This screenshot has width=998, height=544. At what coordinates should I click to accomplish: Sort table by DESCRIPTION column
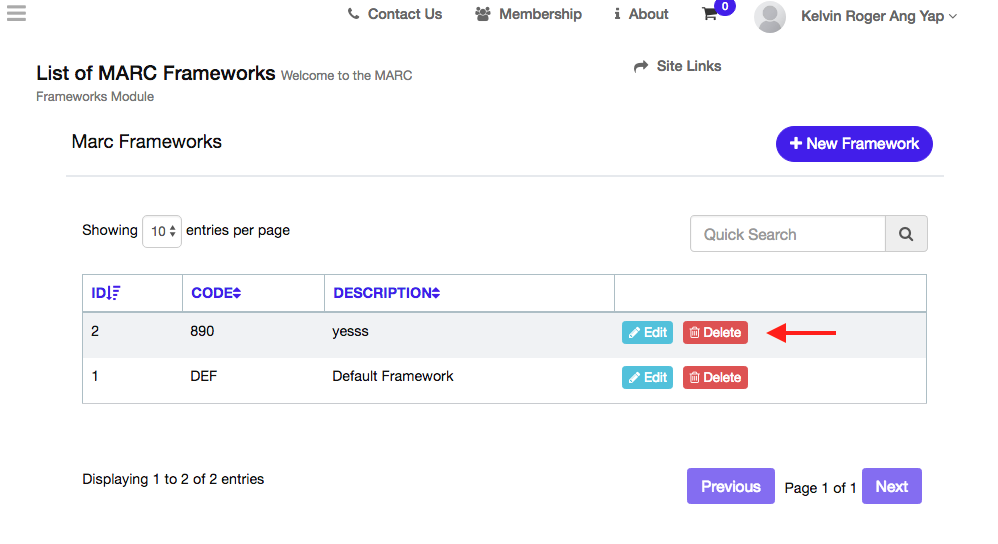(x=386, y=293)
